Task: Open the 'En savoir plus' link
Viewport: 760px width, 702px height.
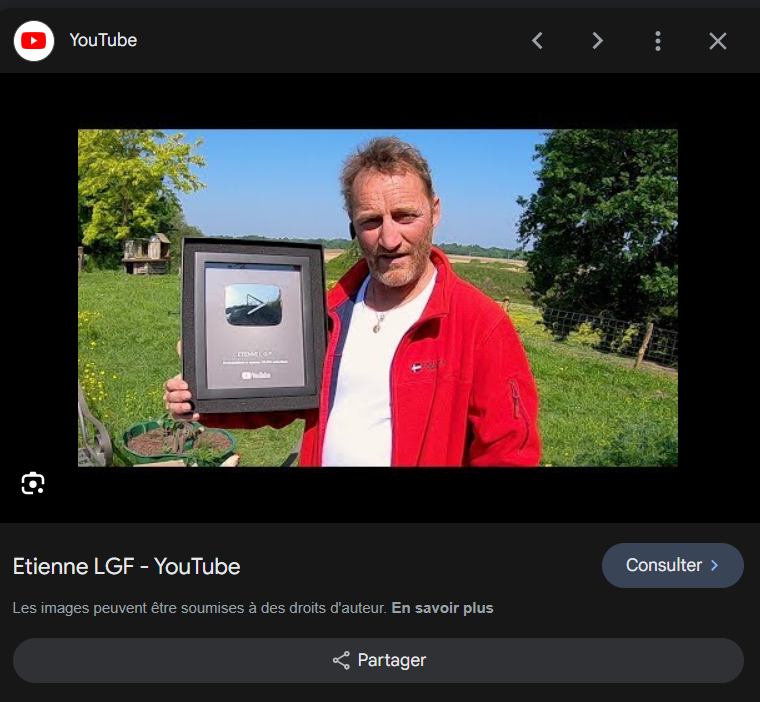Action: 442,608
